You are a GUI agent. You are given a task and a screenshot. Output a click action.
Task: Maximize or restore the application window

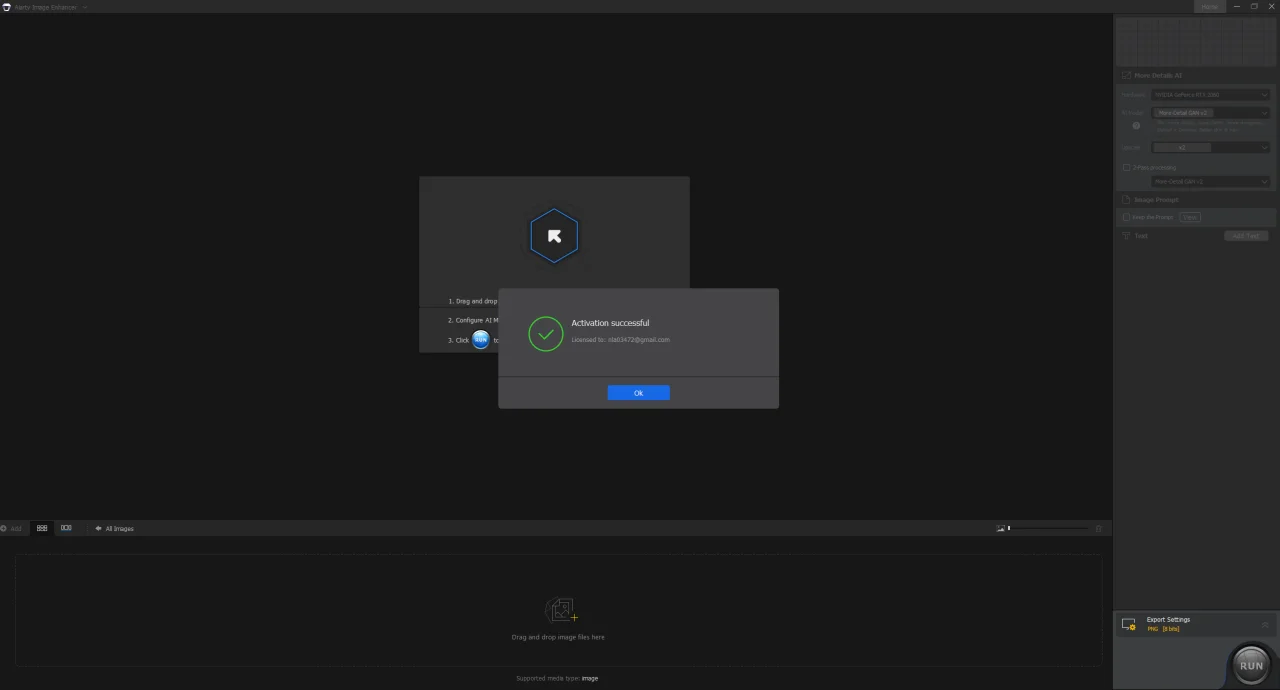click(1254, 6)
